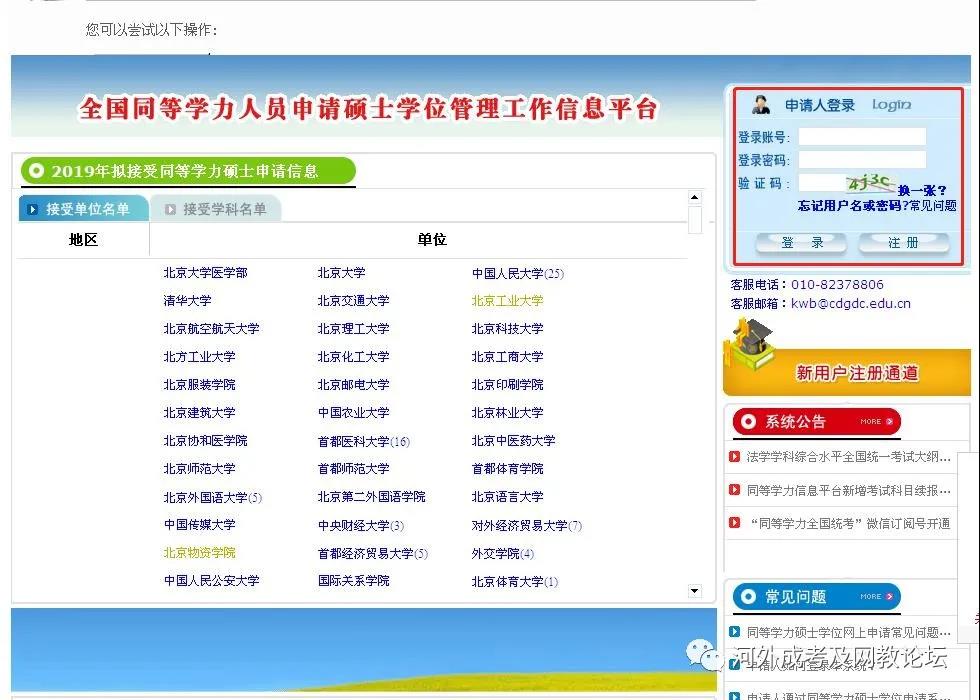The width and height of the screenshot is (980, 700).
Task: Click bullet icon beside 同等学力信息平台新增 notice
Action: click(735, 490)
